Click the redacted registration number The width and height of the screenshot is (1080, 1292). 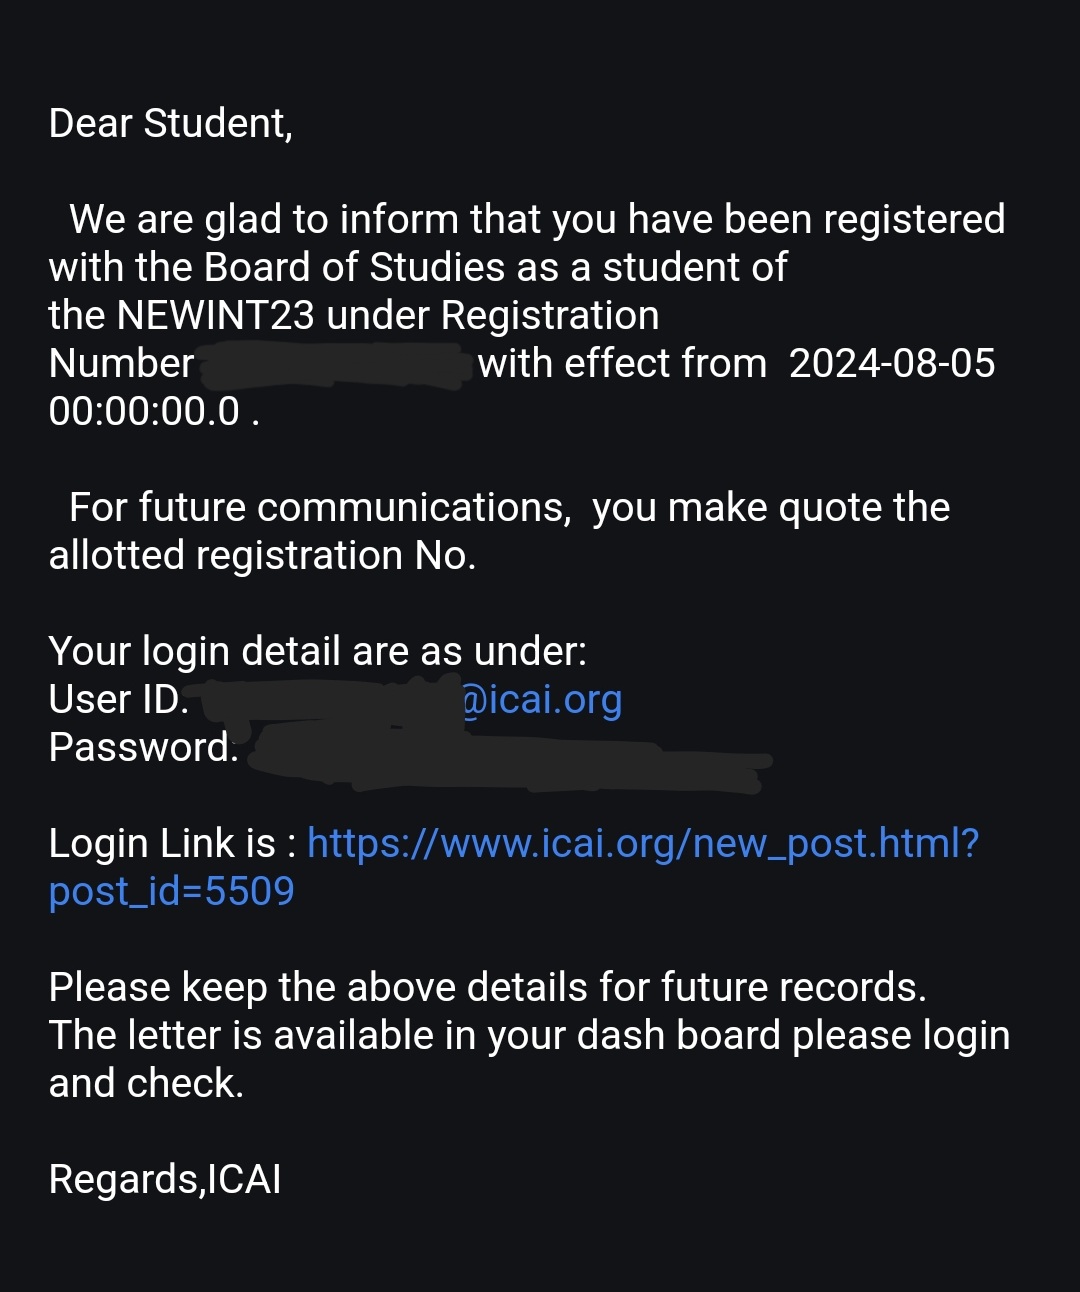(x=335, y=366)
